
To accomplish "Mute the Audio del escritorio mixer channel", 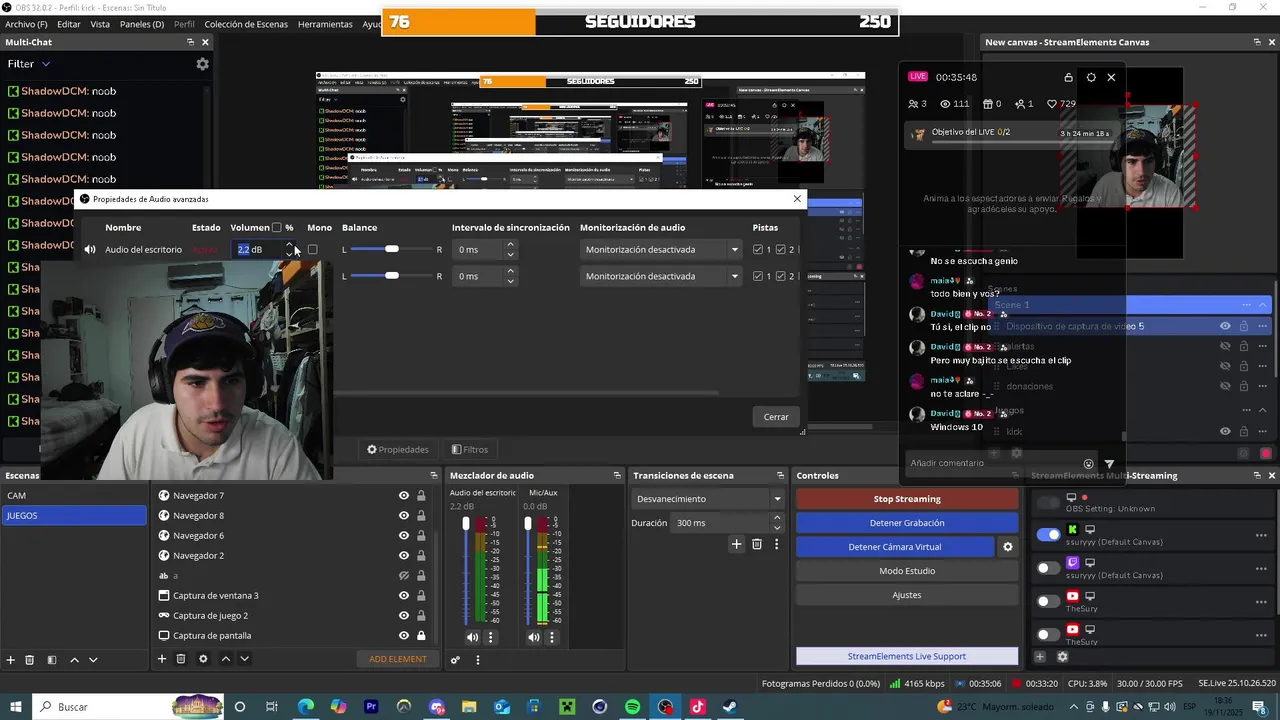I will point(472,637).
